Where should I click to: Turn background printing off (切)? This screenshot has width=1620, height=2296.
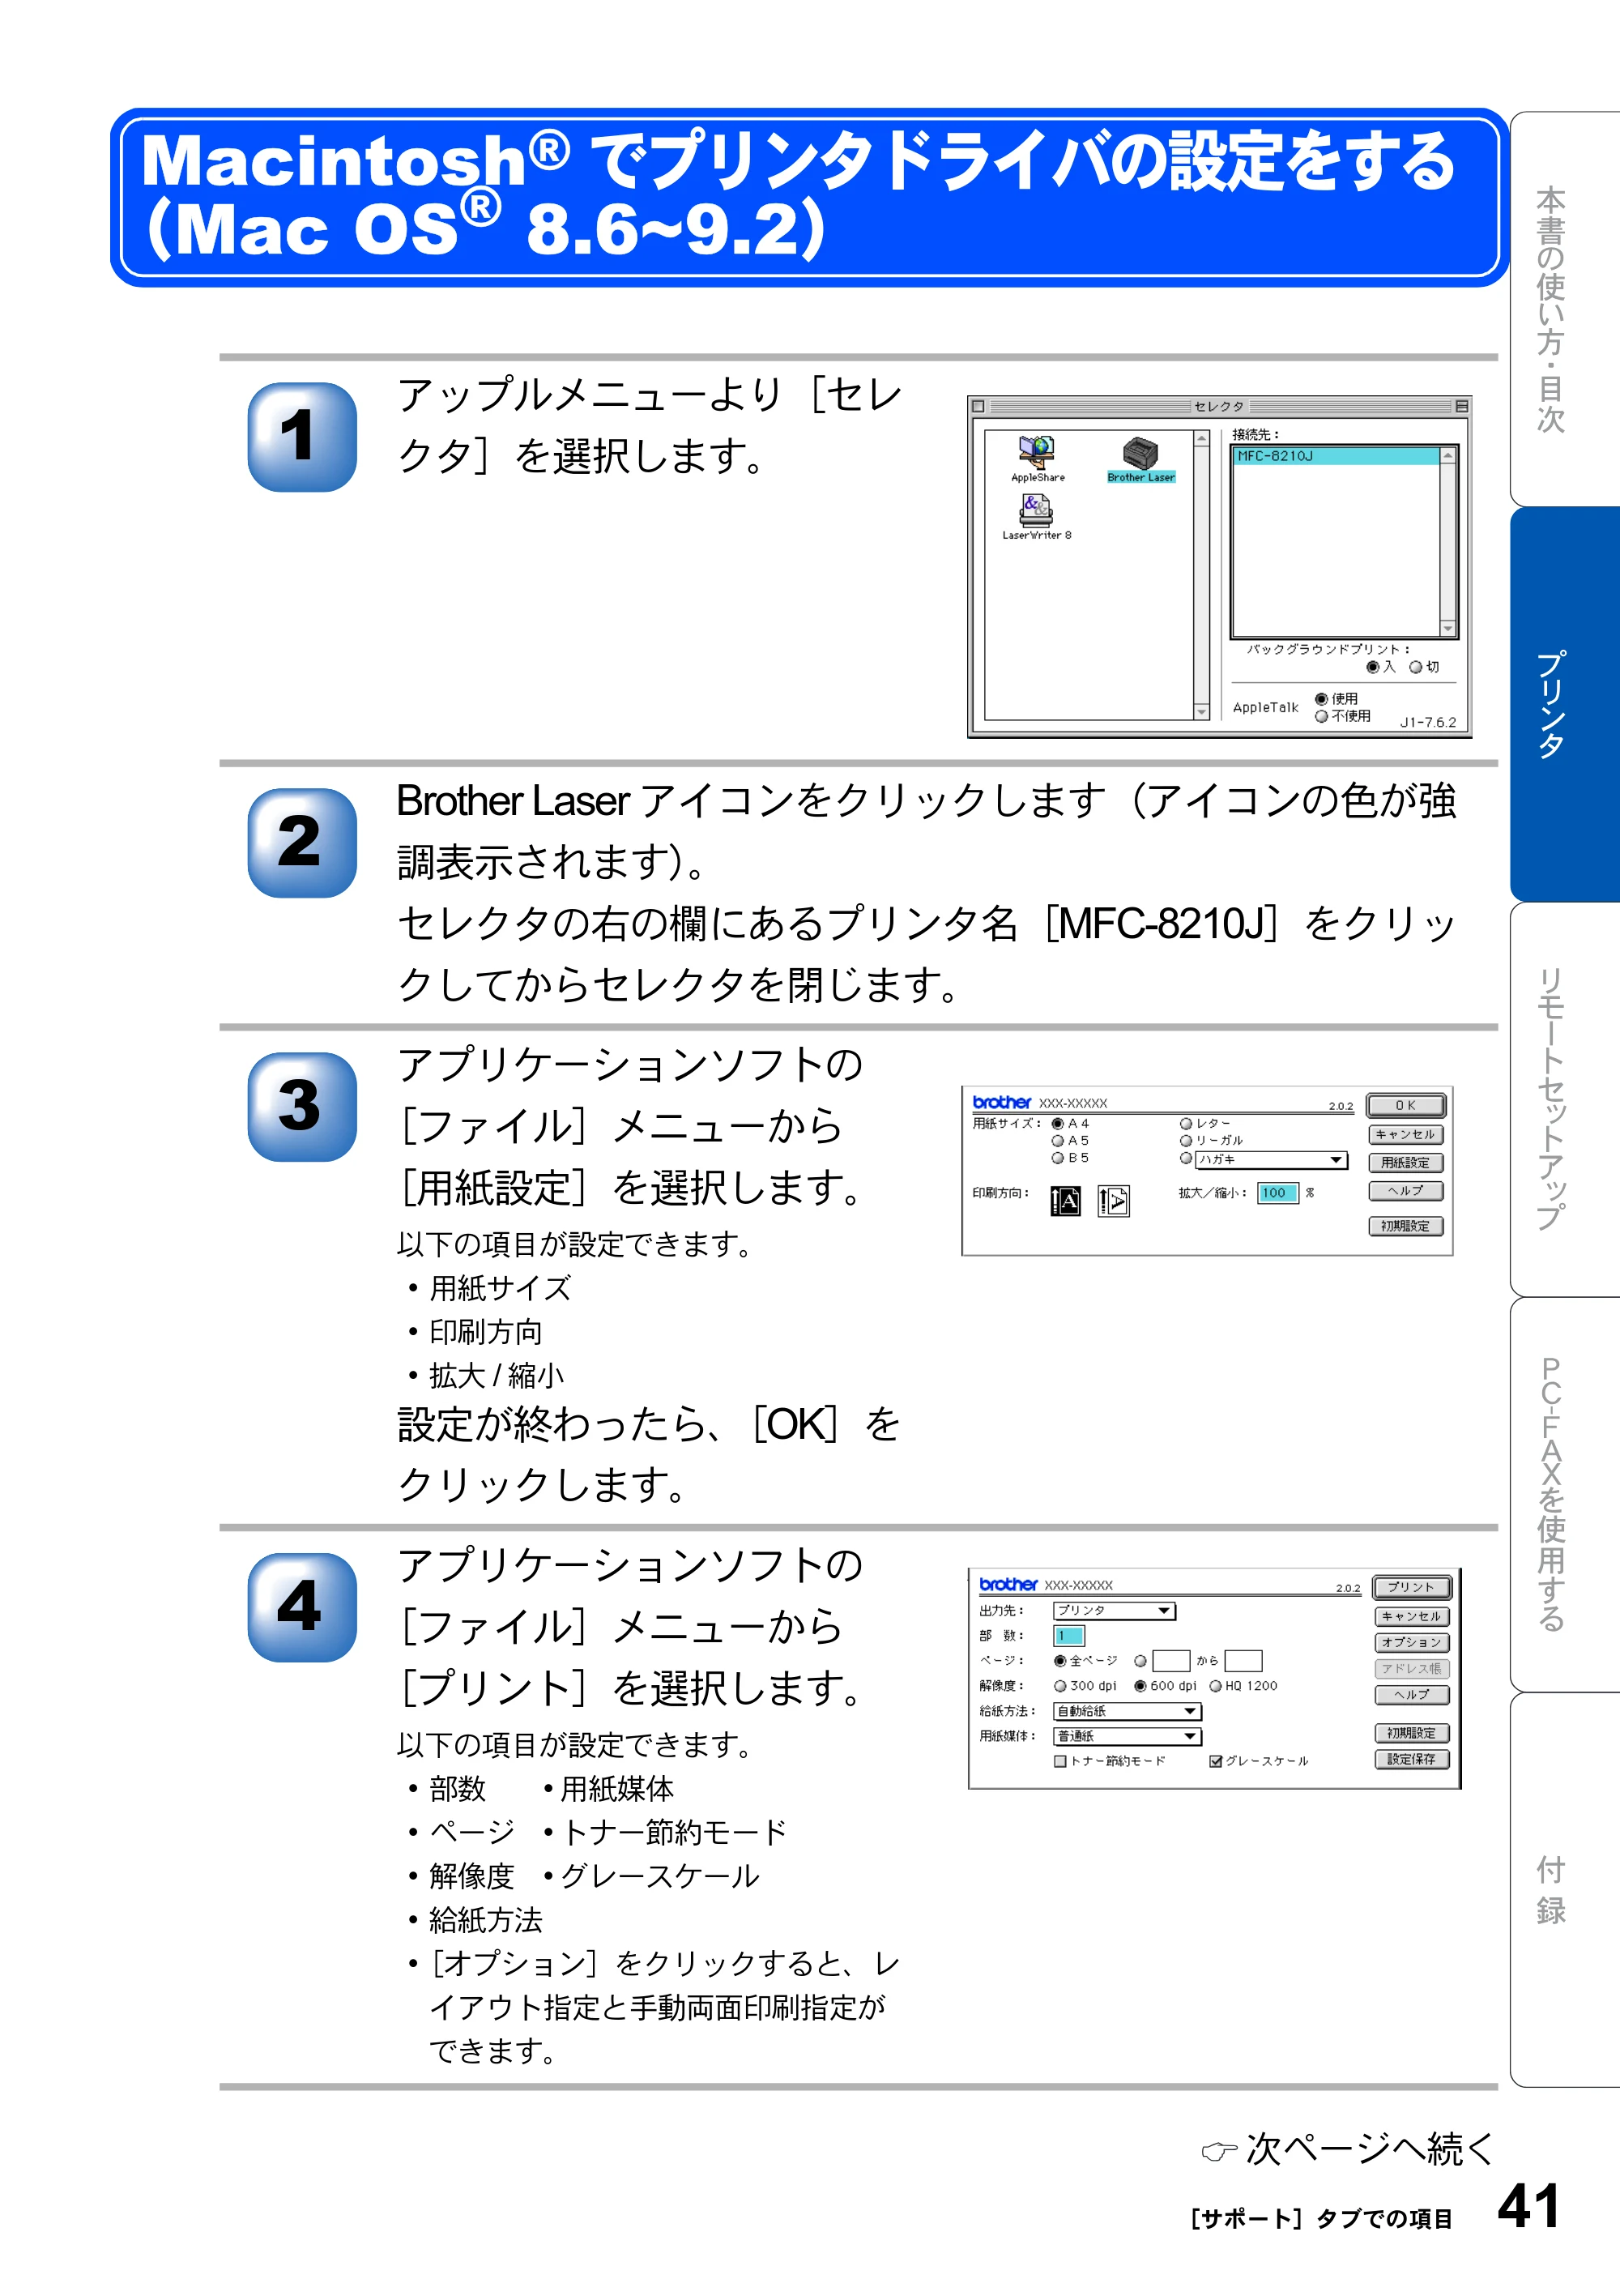[x=1415, y=667]
